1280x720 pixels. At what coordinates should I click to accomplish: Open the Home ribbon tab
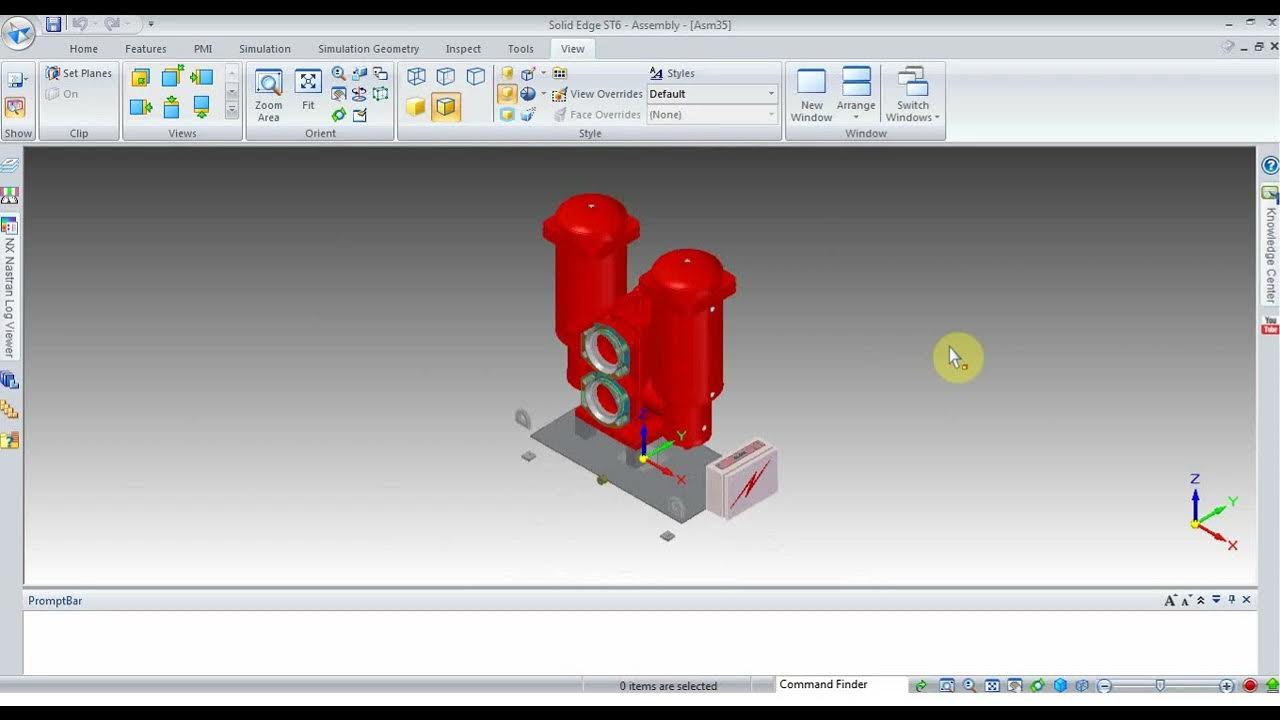(x=84, y=49)
